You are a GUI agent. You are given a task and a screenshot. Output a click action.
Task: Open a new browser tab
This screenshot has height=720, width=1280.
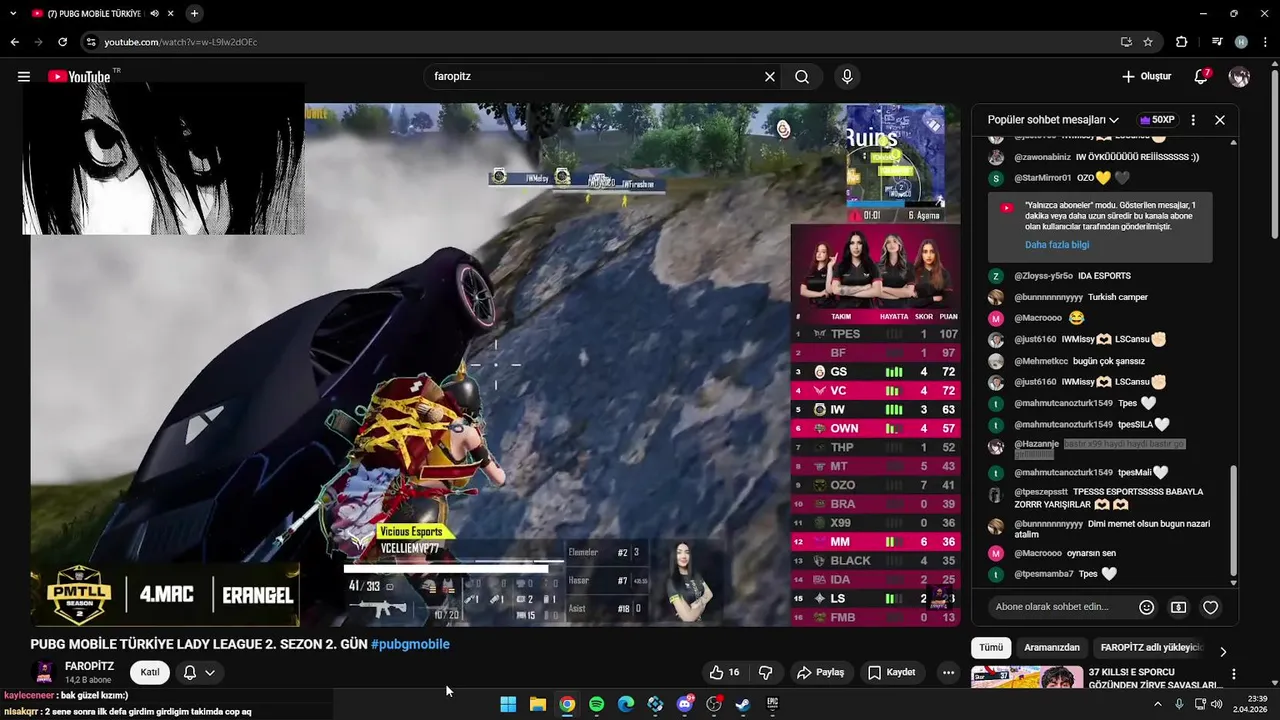click(194, 14)
